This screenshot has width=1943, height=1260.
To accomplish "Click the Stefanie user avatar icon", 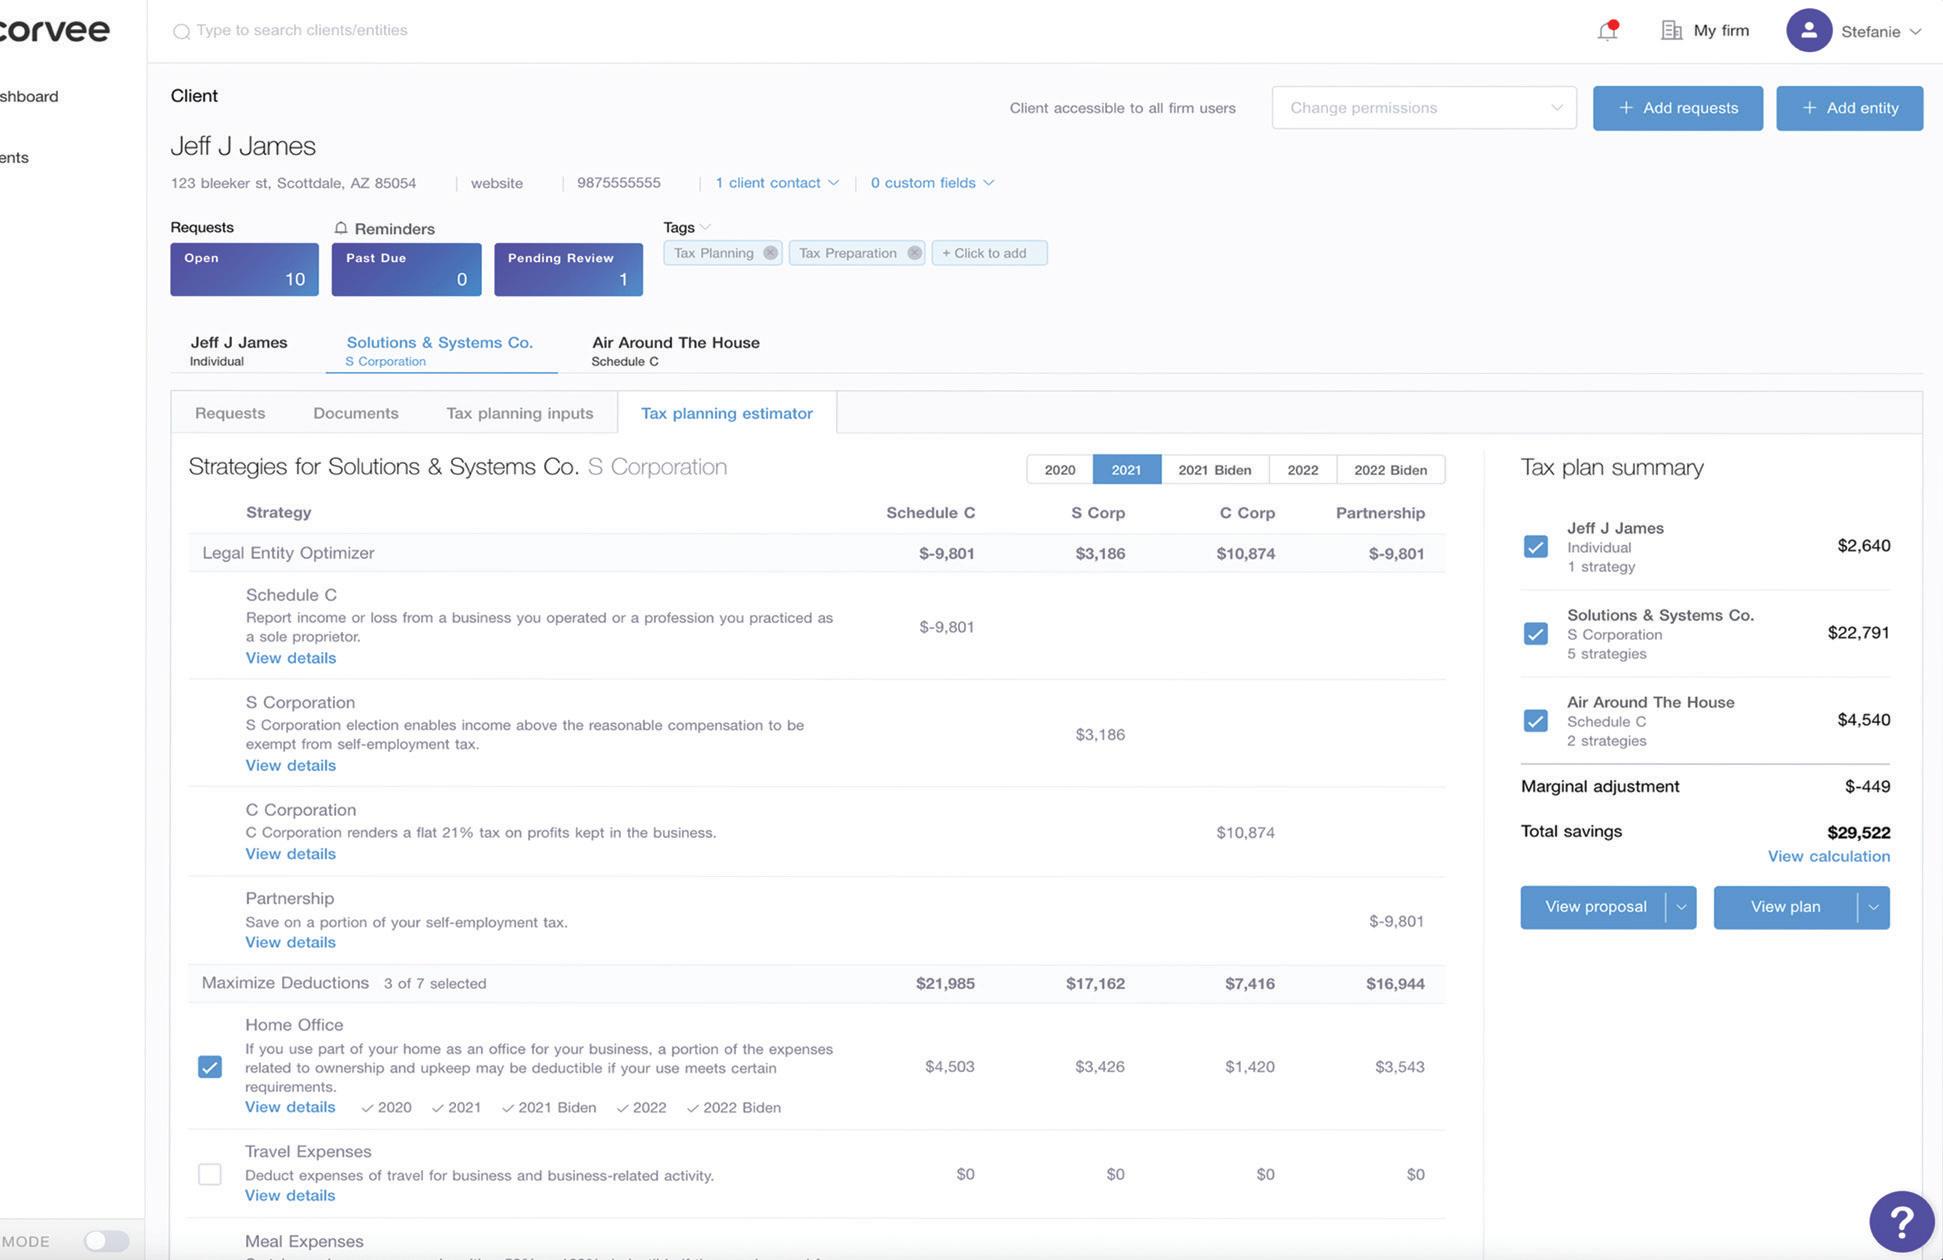I will point(1808,30).
